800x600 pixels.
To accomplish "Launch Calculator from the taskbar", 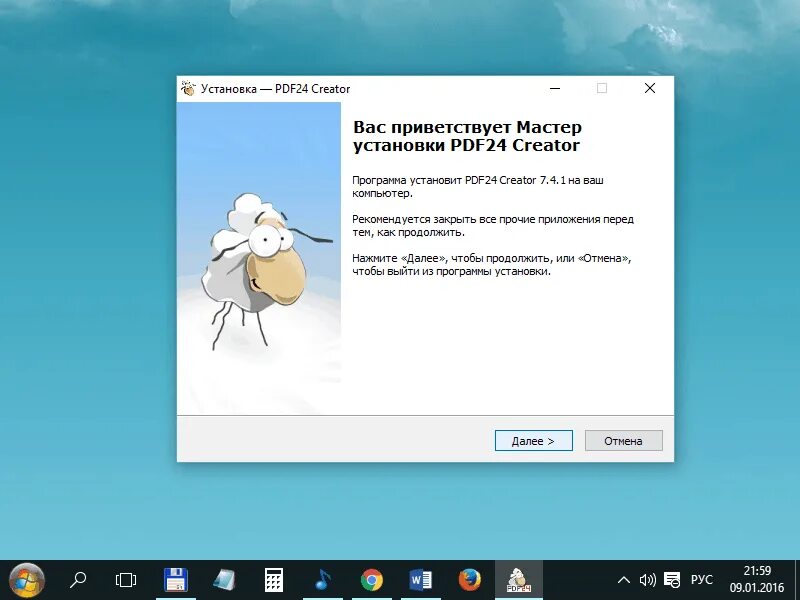I will [x=273, y=580].
